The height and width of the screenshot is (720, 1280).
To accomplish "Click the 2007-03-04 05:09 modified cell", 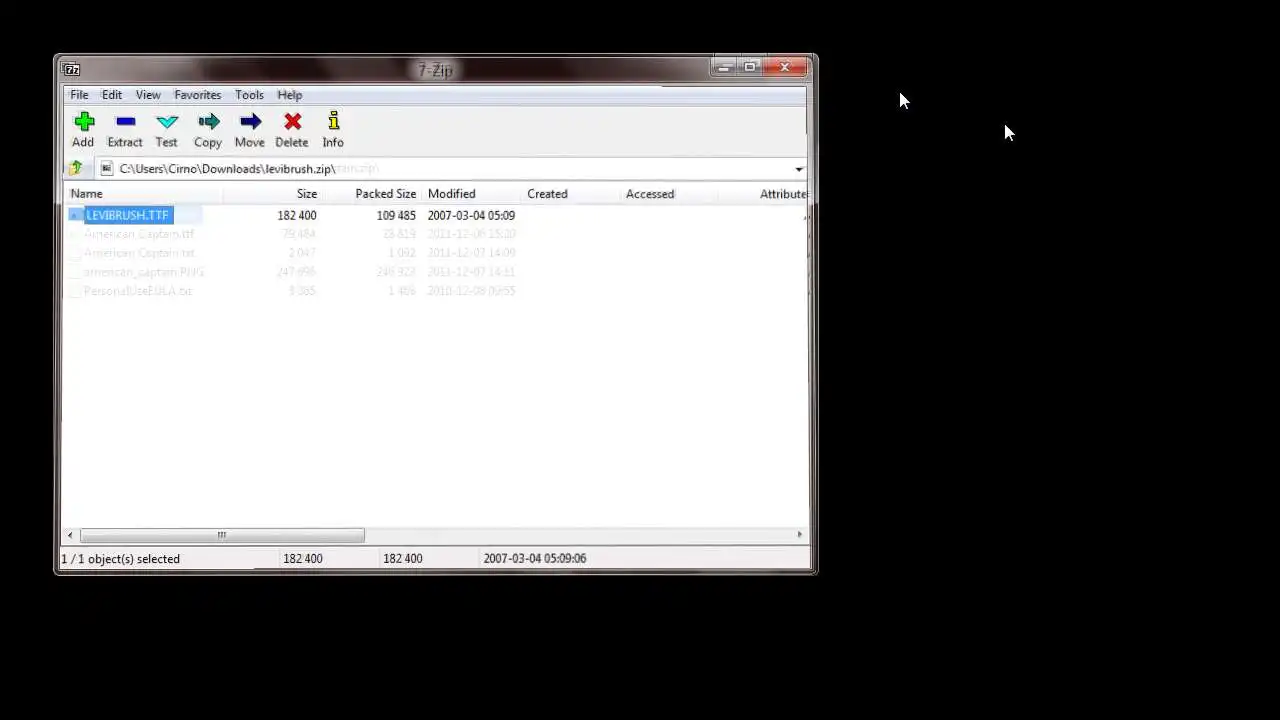I will coord(471,215).
